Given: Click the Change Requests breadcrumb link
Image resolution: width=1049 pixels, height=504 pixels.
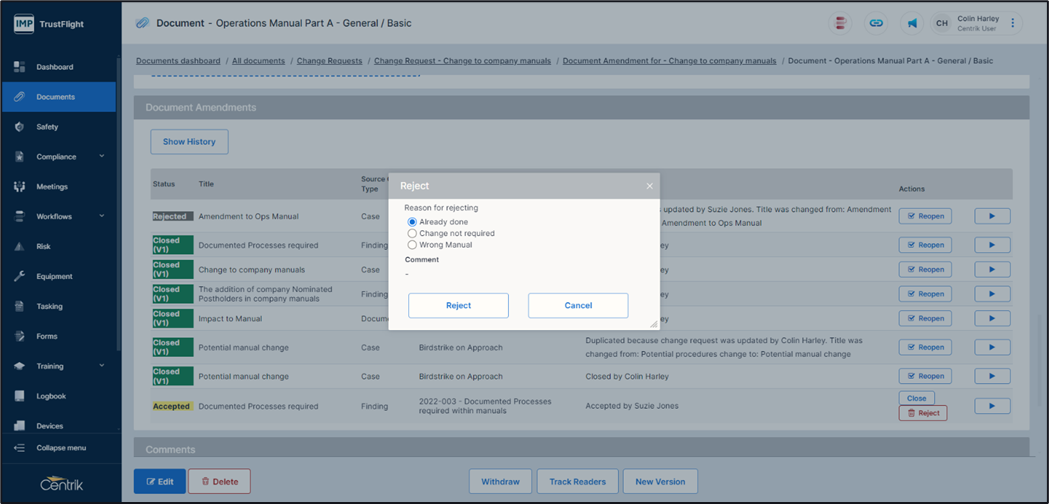Looking at the screenshot, I should pyautogui.click(x=329, y=61).
